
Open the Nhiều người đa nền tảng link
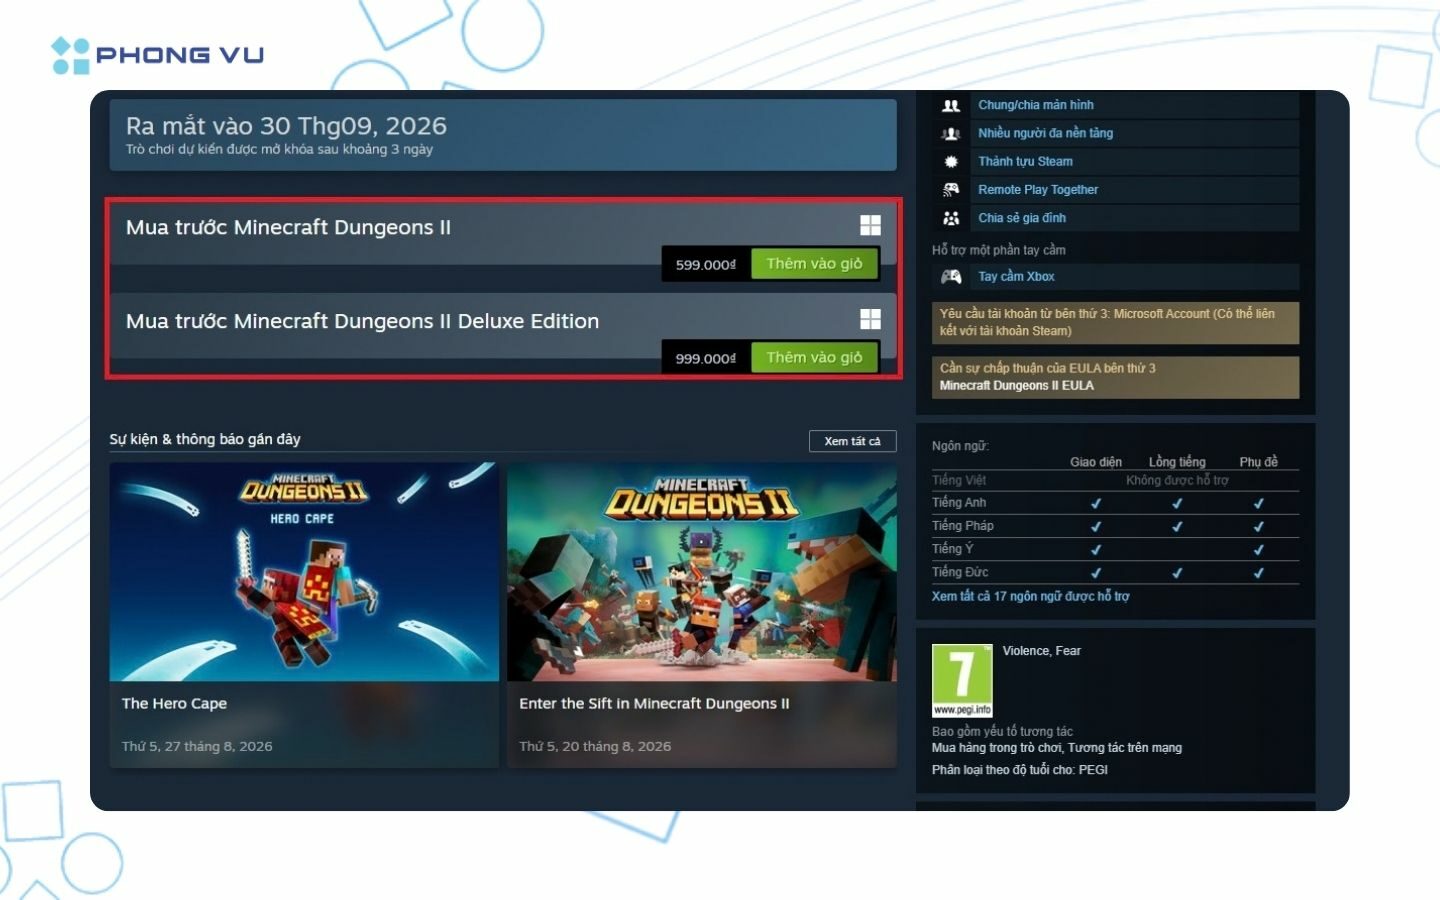pos(1045,133)
